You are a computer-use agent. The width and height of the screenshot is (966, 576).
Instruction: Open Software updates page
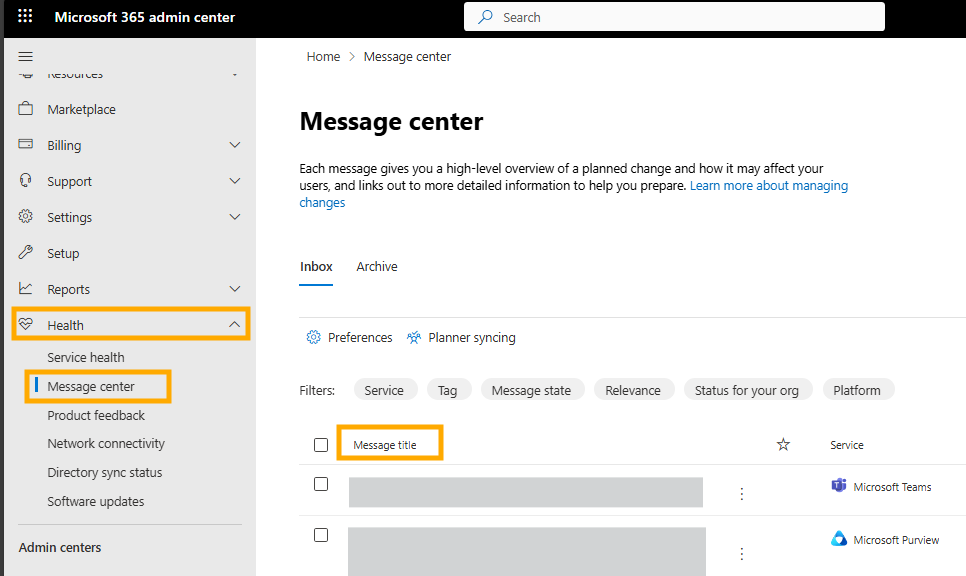[95, 501]
